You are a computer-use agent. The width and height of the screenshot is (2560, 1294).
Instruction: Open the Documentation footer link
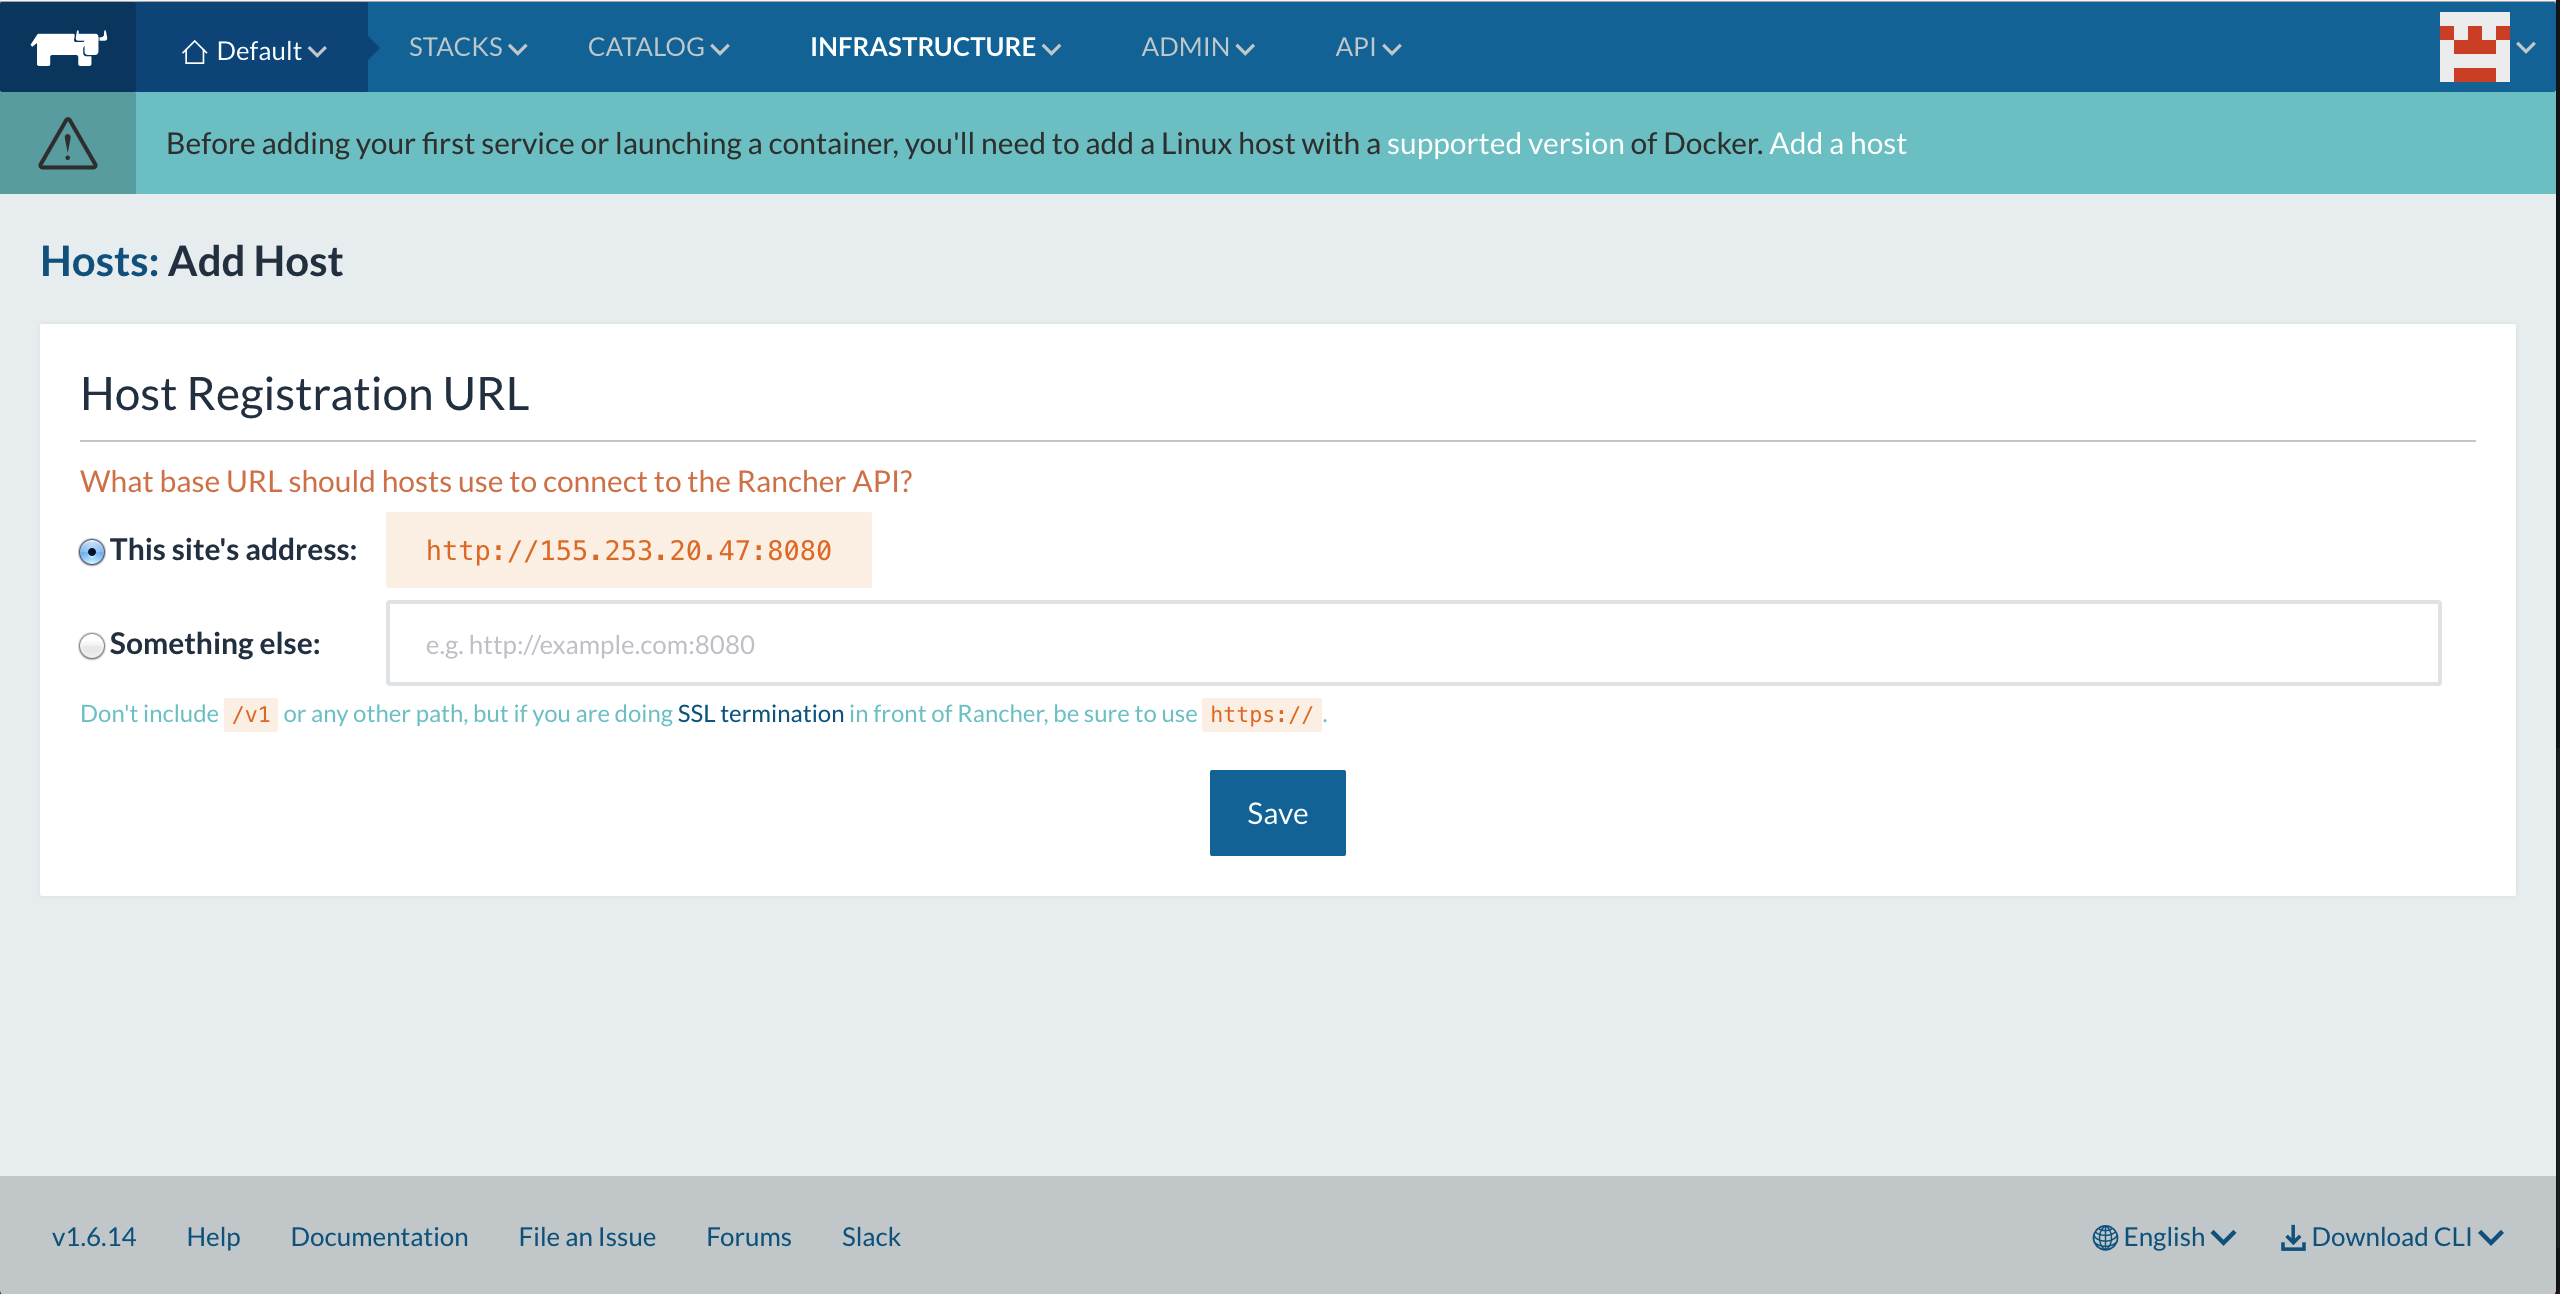point(379,1237)
